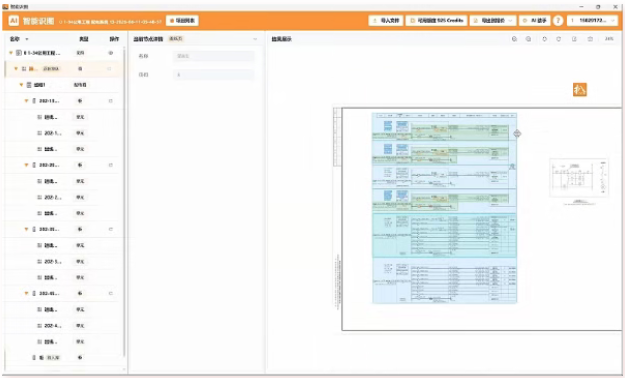This screenshot has height=378, width=625.
Task: Open the 项目列表 project list
Action: pyautogui.click(x=183, y=20)
